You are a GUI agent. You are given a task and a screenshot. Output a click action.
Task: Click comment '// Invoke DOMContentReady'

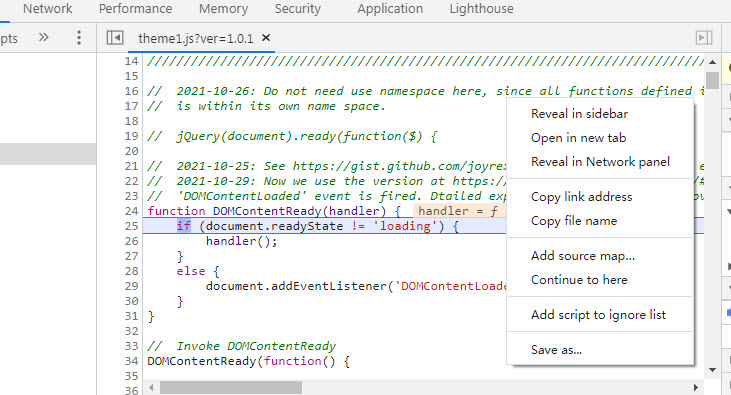(241, 346)
